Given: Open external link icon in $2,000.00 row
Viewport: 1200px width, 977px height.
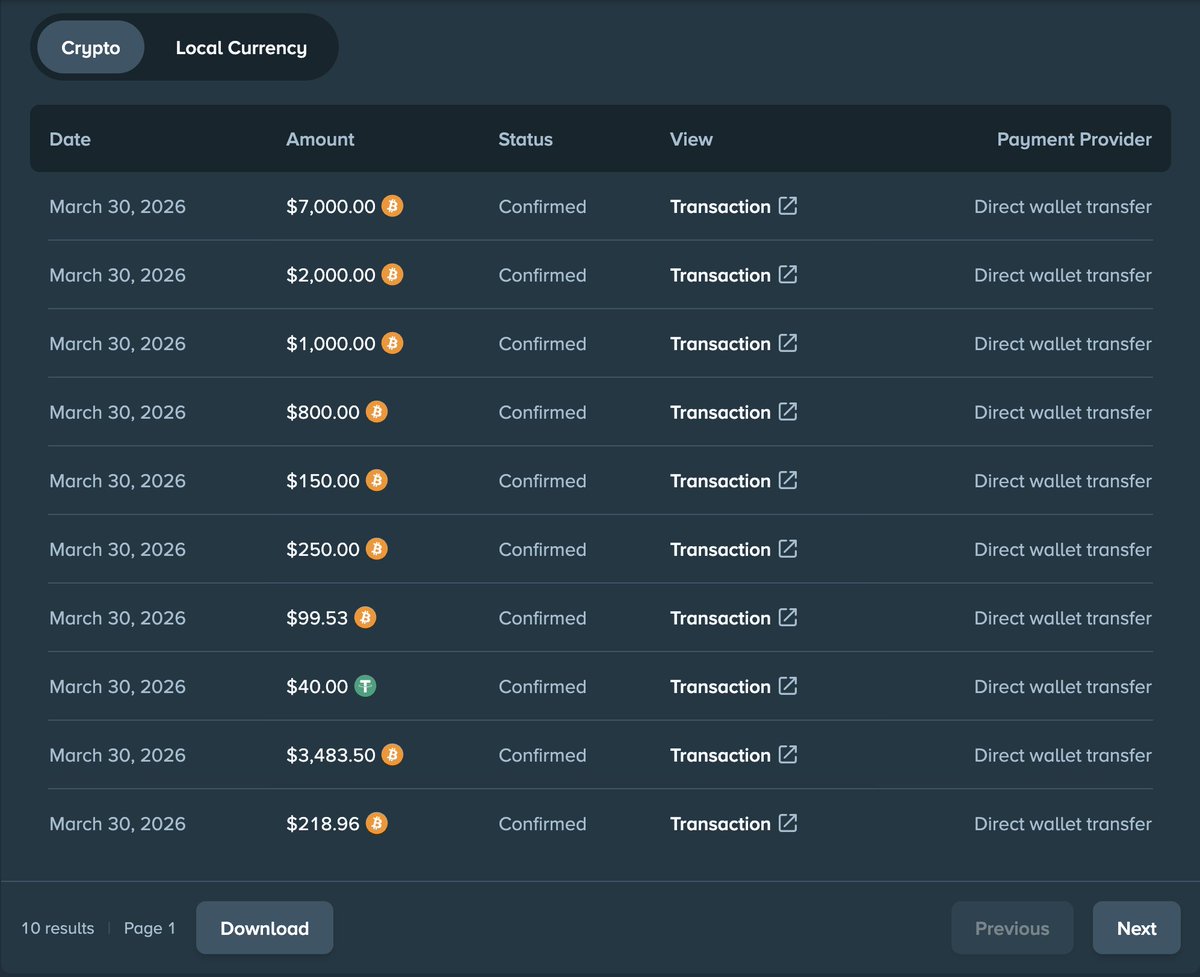Looking at the screenshot, I should coord(788,274).
